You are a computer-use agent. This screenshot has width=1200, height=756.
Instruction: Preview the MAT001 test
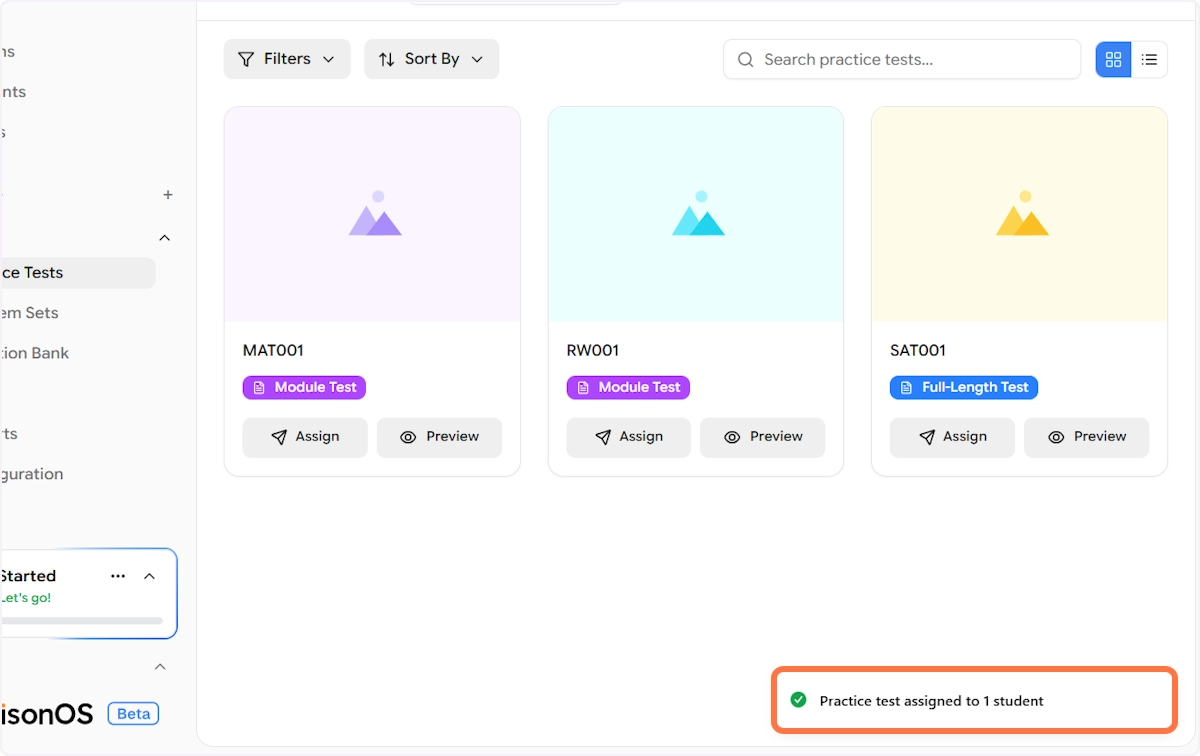(x=439, y=437)
